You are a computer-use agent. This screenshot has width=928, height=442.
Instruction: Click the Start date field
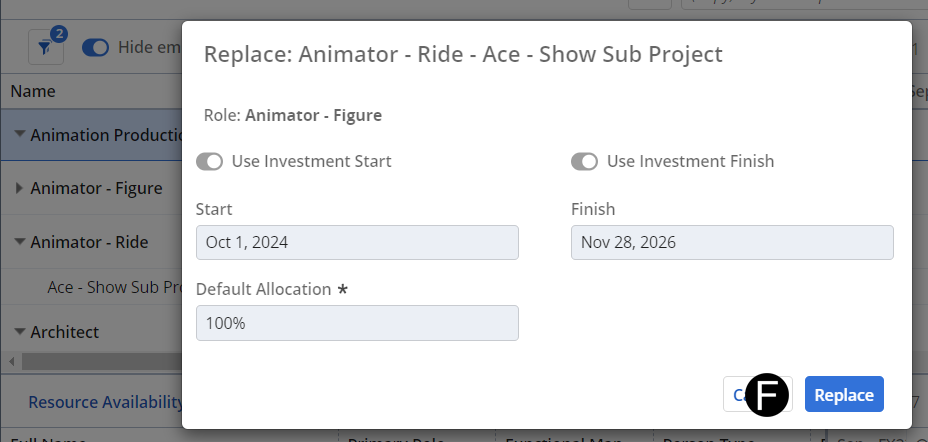tap(357, 243)
